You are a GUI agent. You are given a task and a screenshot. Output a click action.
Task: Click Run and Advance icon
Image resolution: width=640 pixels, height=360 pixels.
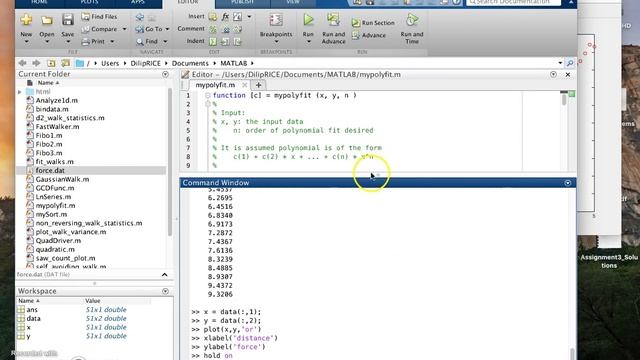click(333, 20)
